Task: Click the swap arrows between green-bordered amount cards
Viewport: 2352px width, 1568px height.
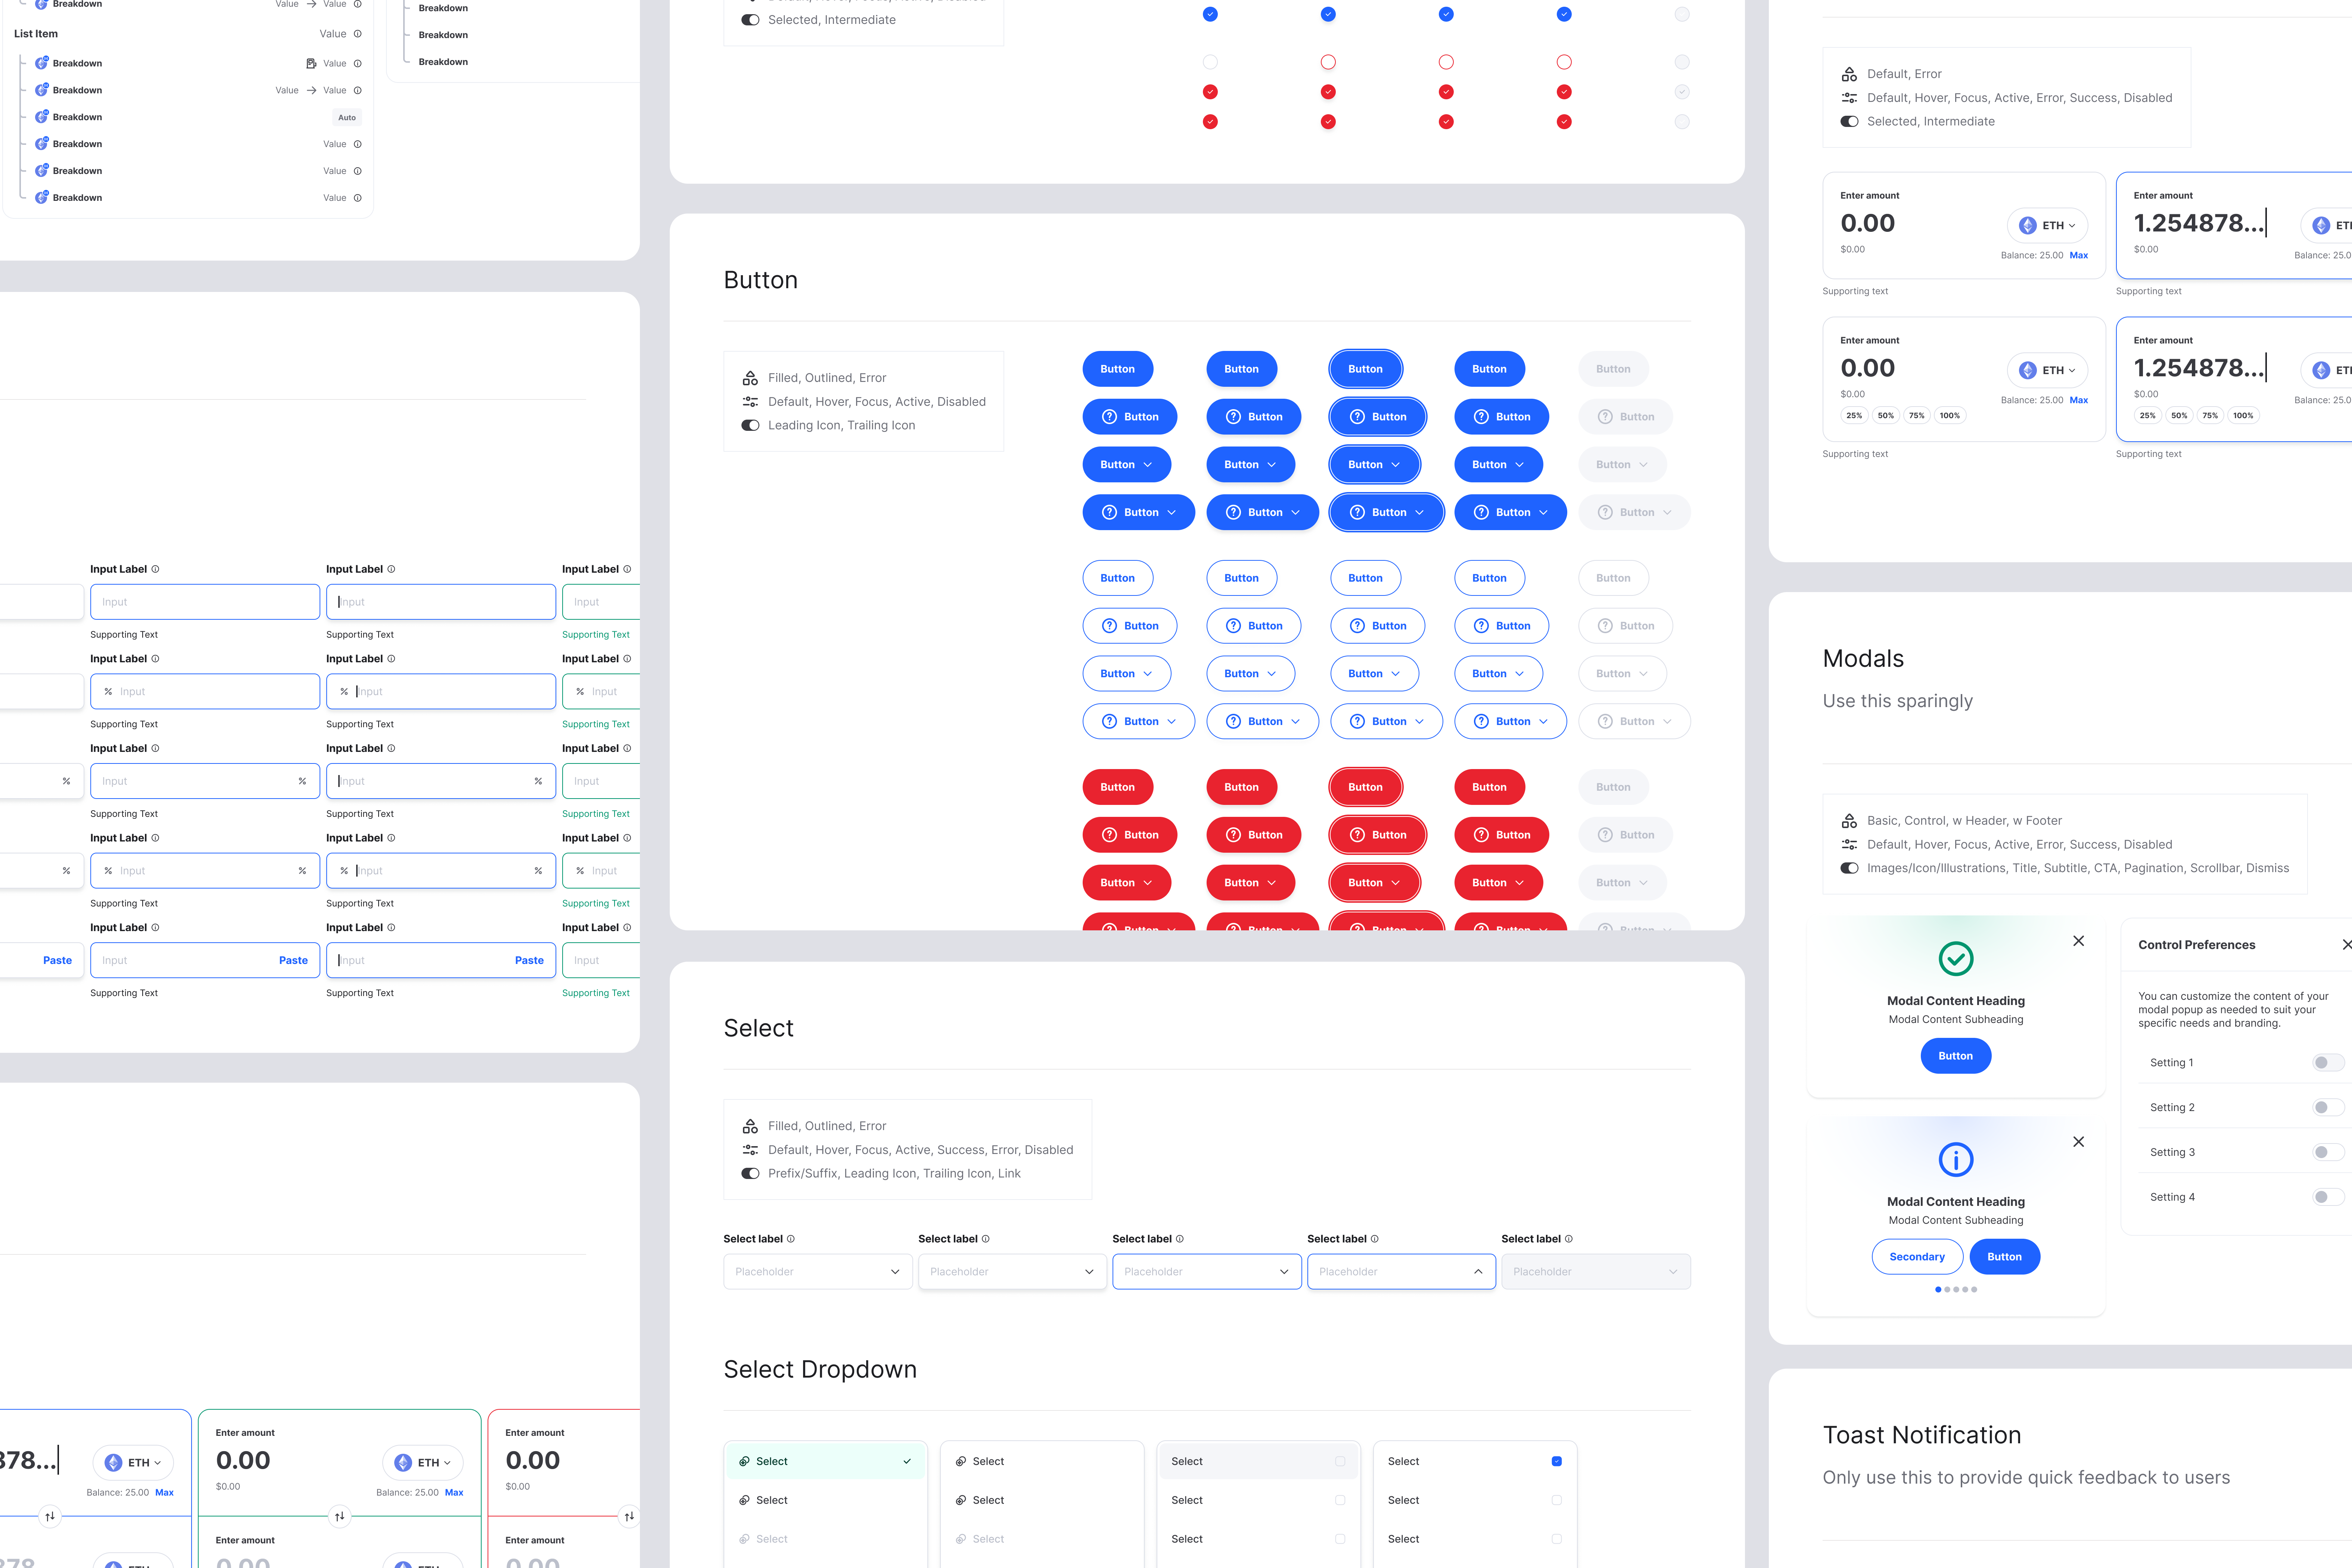Action: 340,1516
